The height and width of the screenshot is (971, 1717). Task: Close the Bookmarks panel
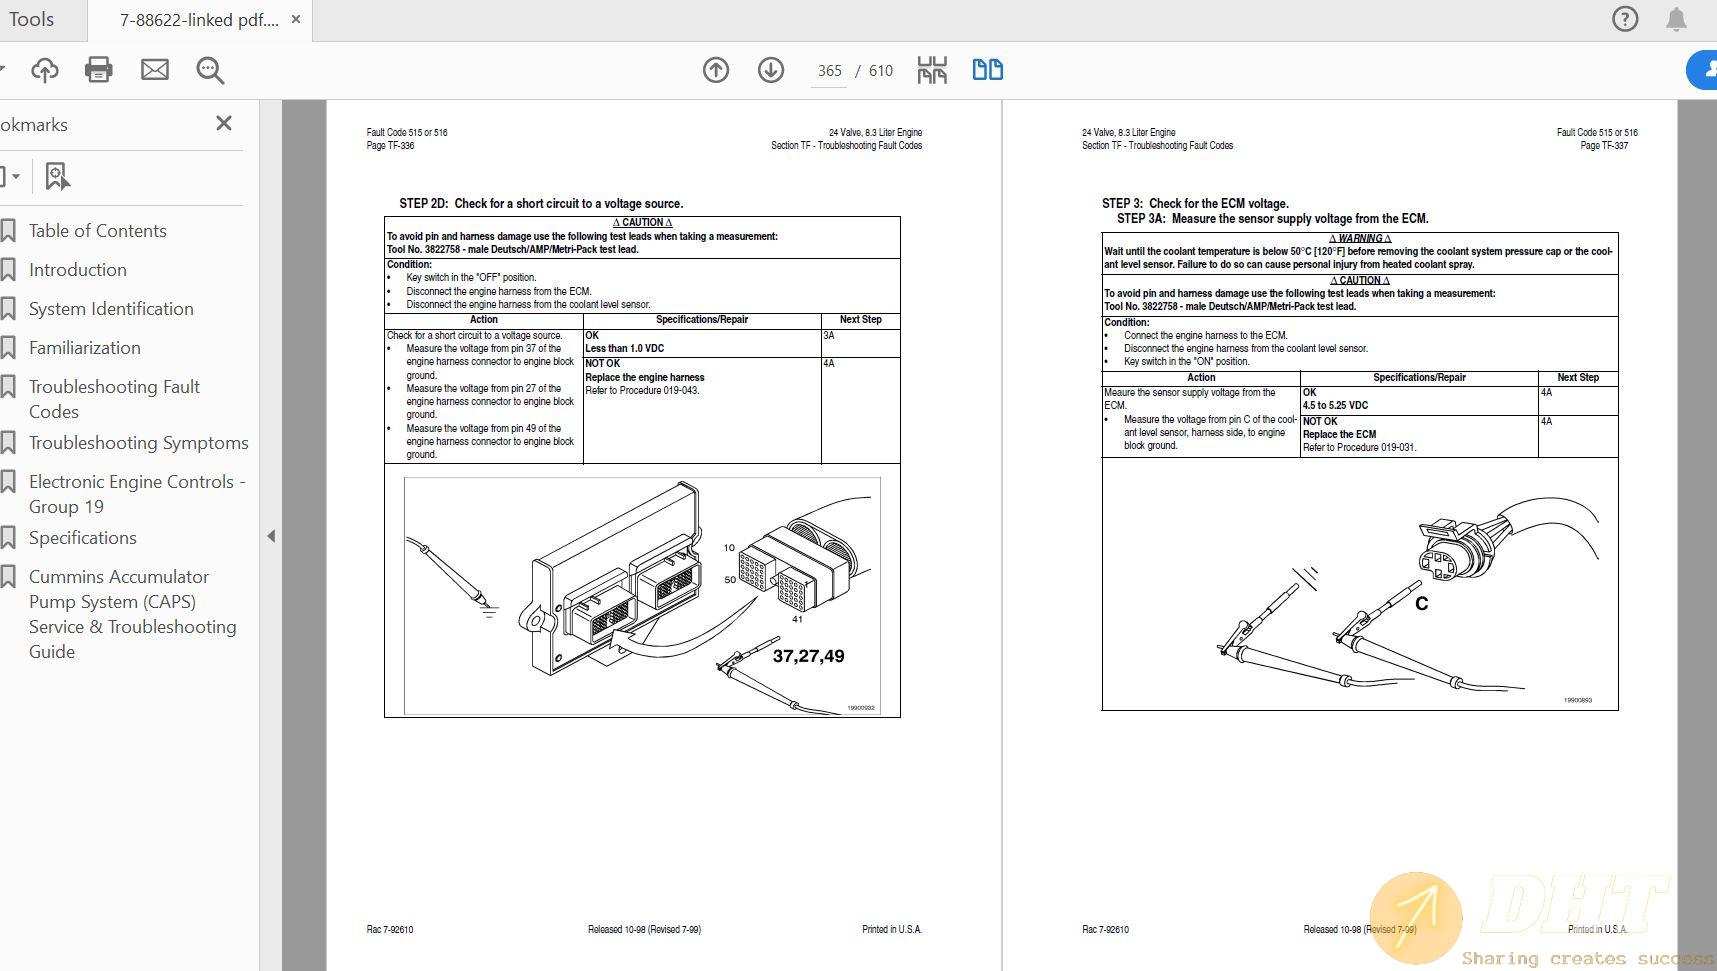tap(224, 123)
